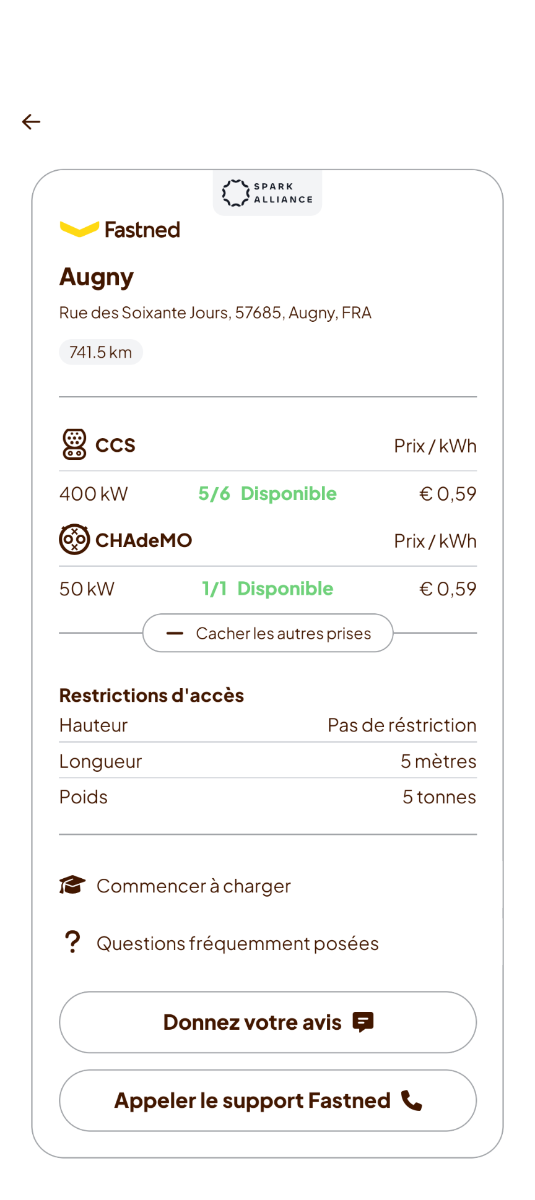Go back with the left arrow
The height and width of the screenshot is (1200, 535).
(31, 122)
